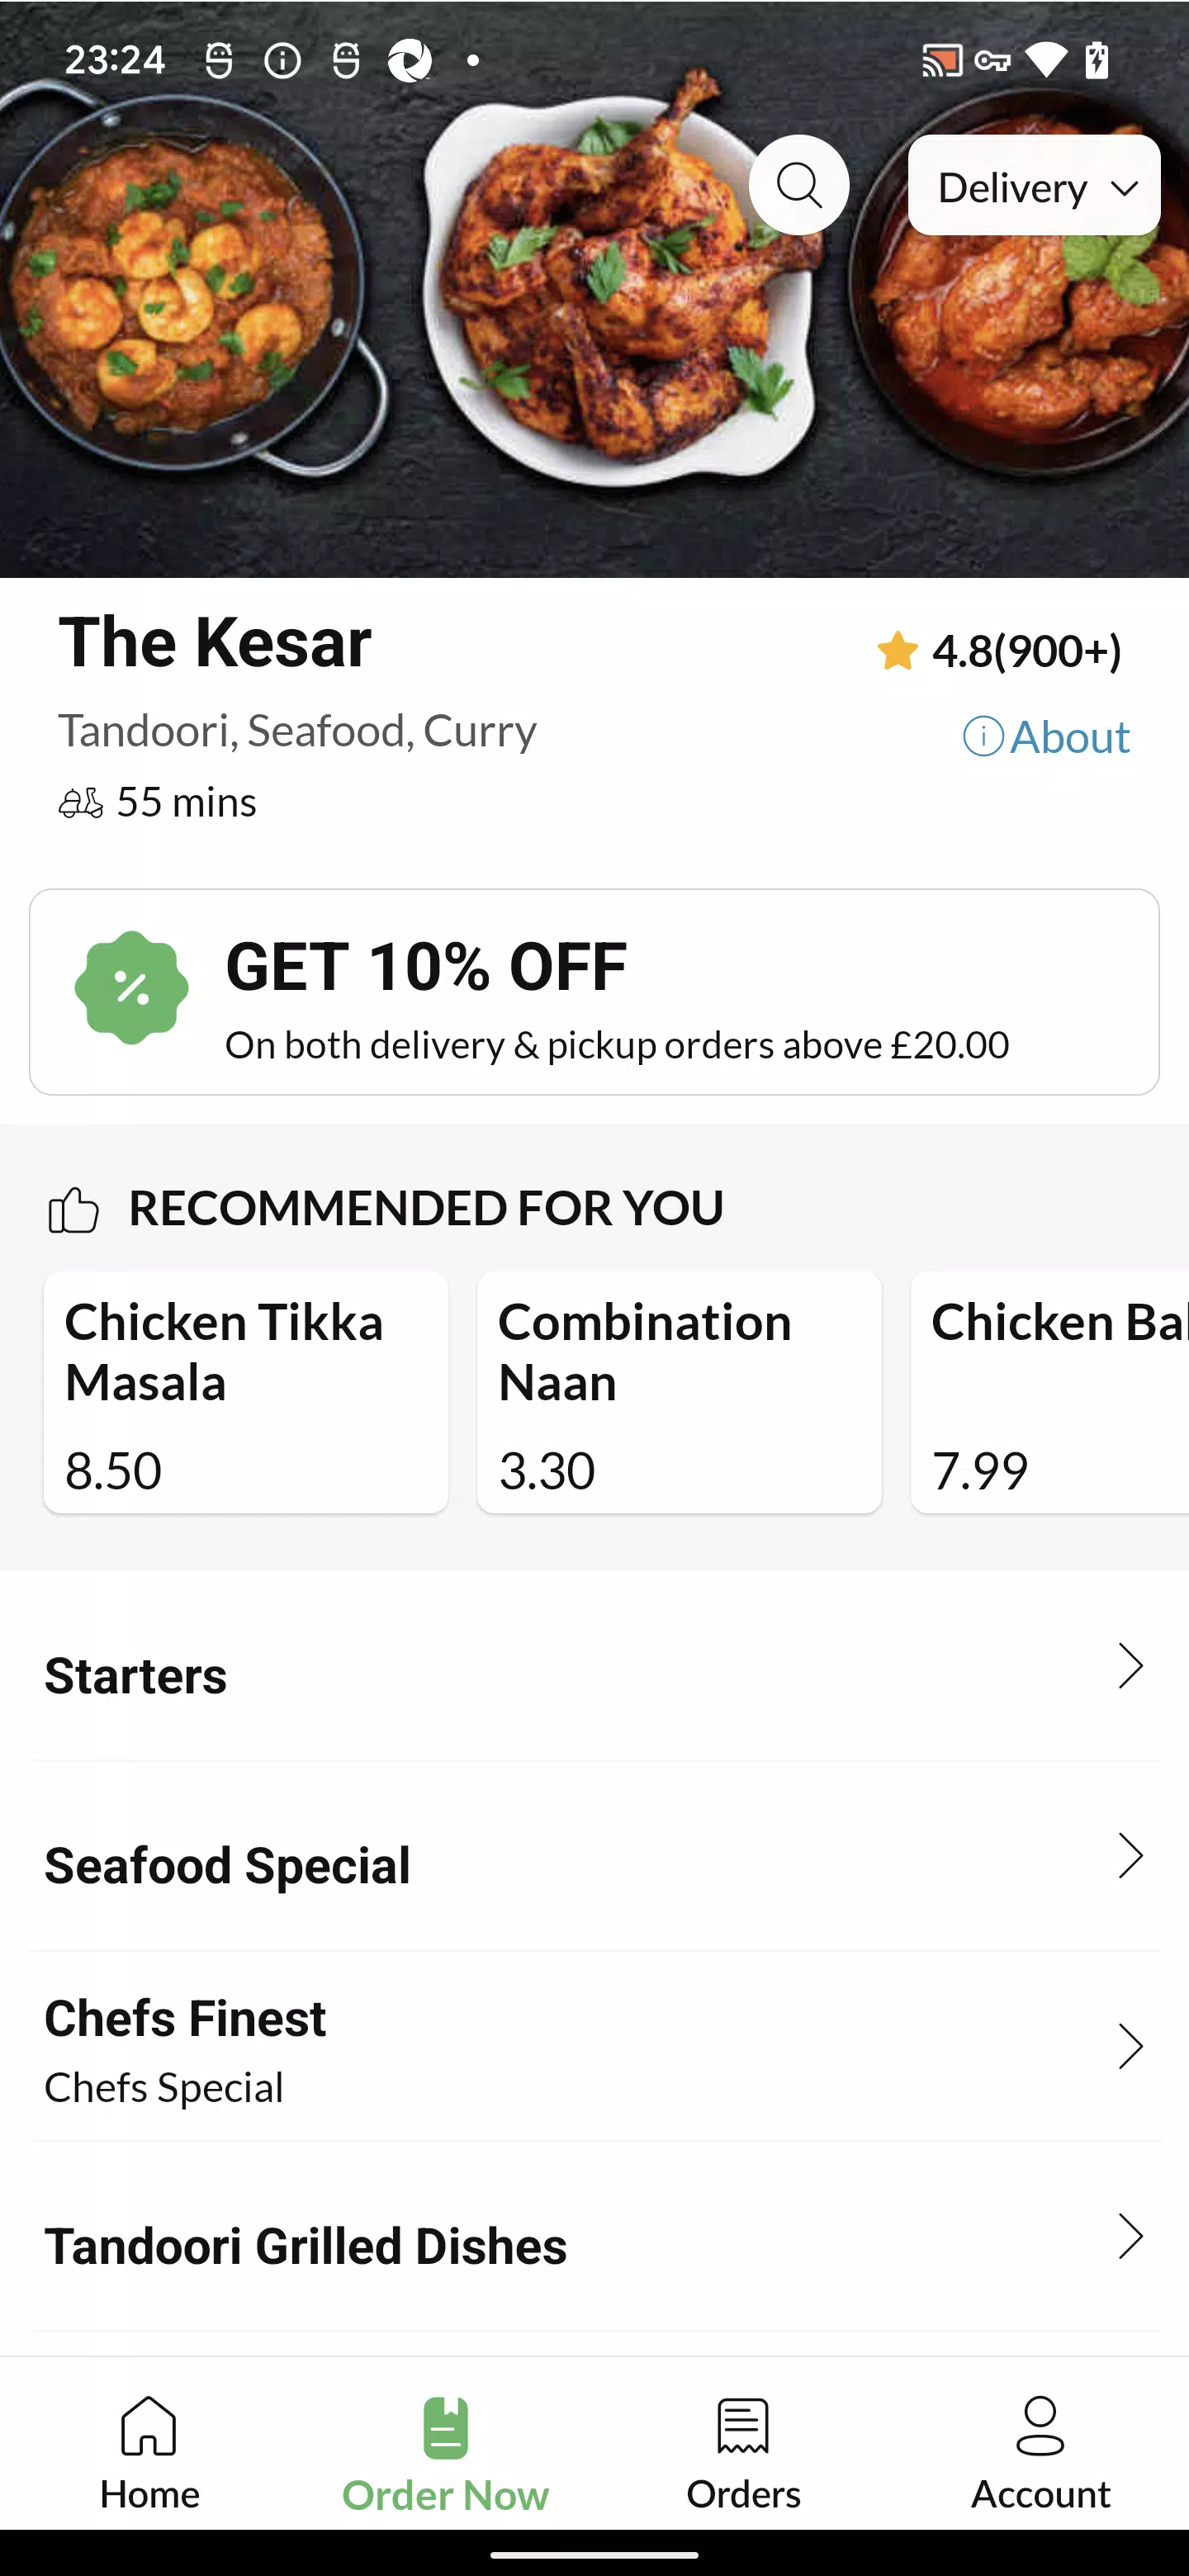Select the Chicken Tikka Masala card
The height and width of the screenshot is (2576, 1189).
coord(246,1391)
